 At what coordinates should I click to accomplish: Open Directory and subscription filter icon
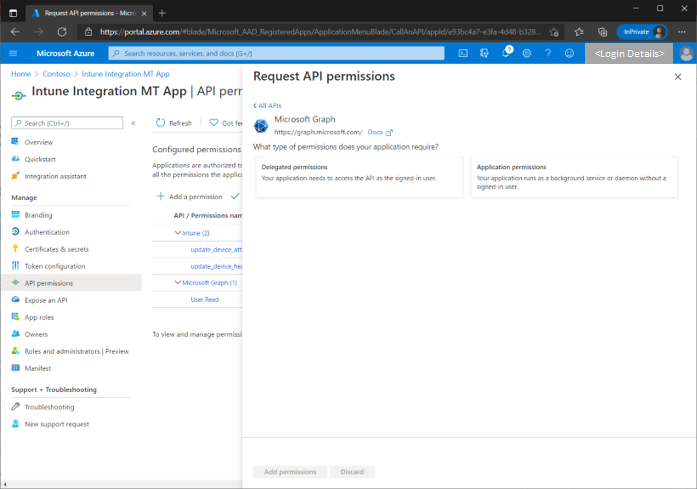(x=484, y=53)
